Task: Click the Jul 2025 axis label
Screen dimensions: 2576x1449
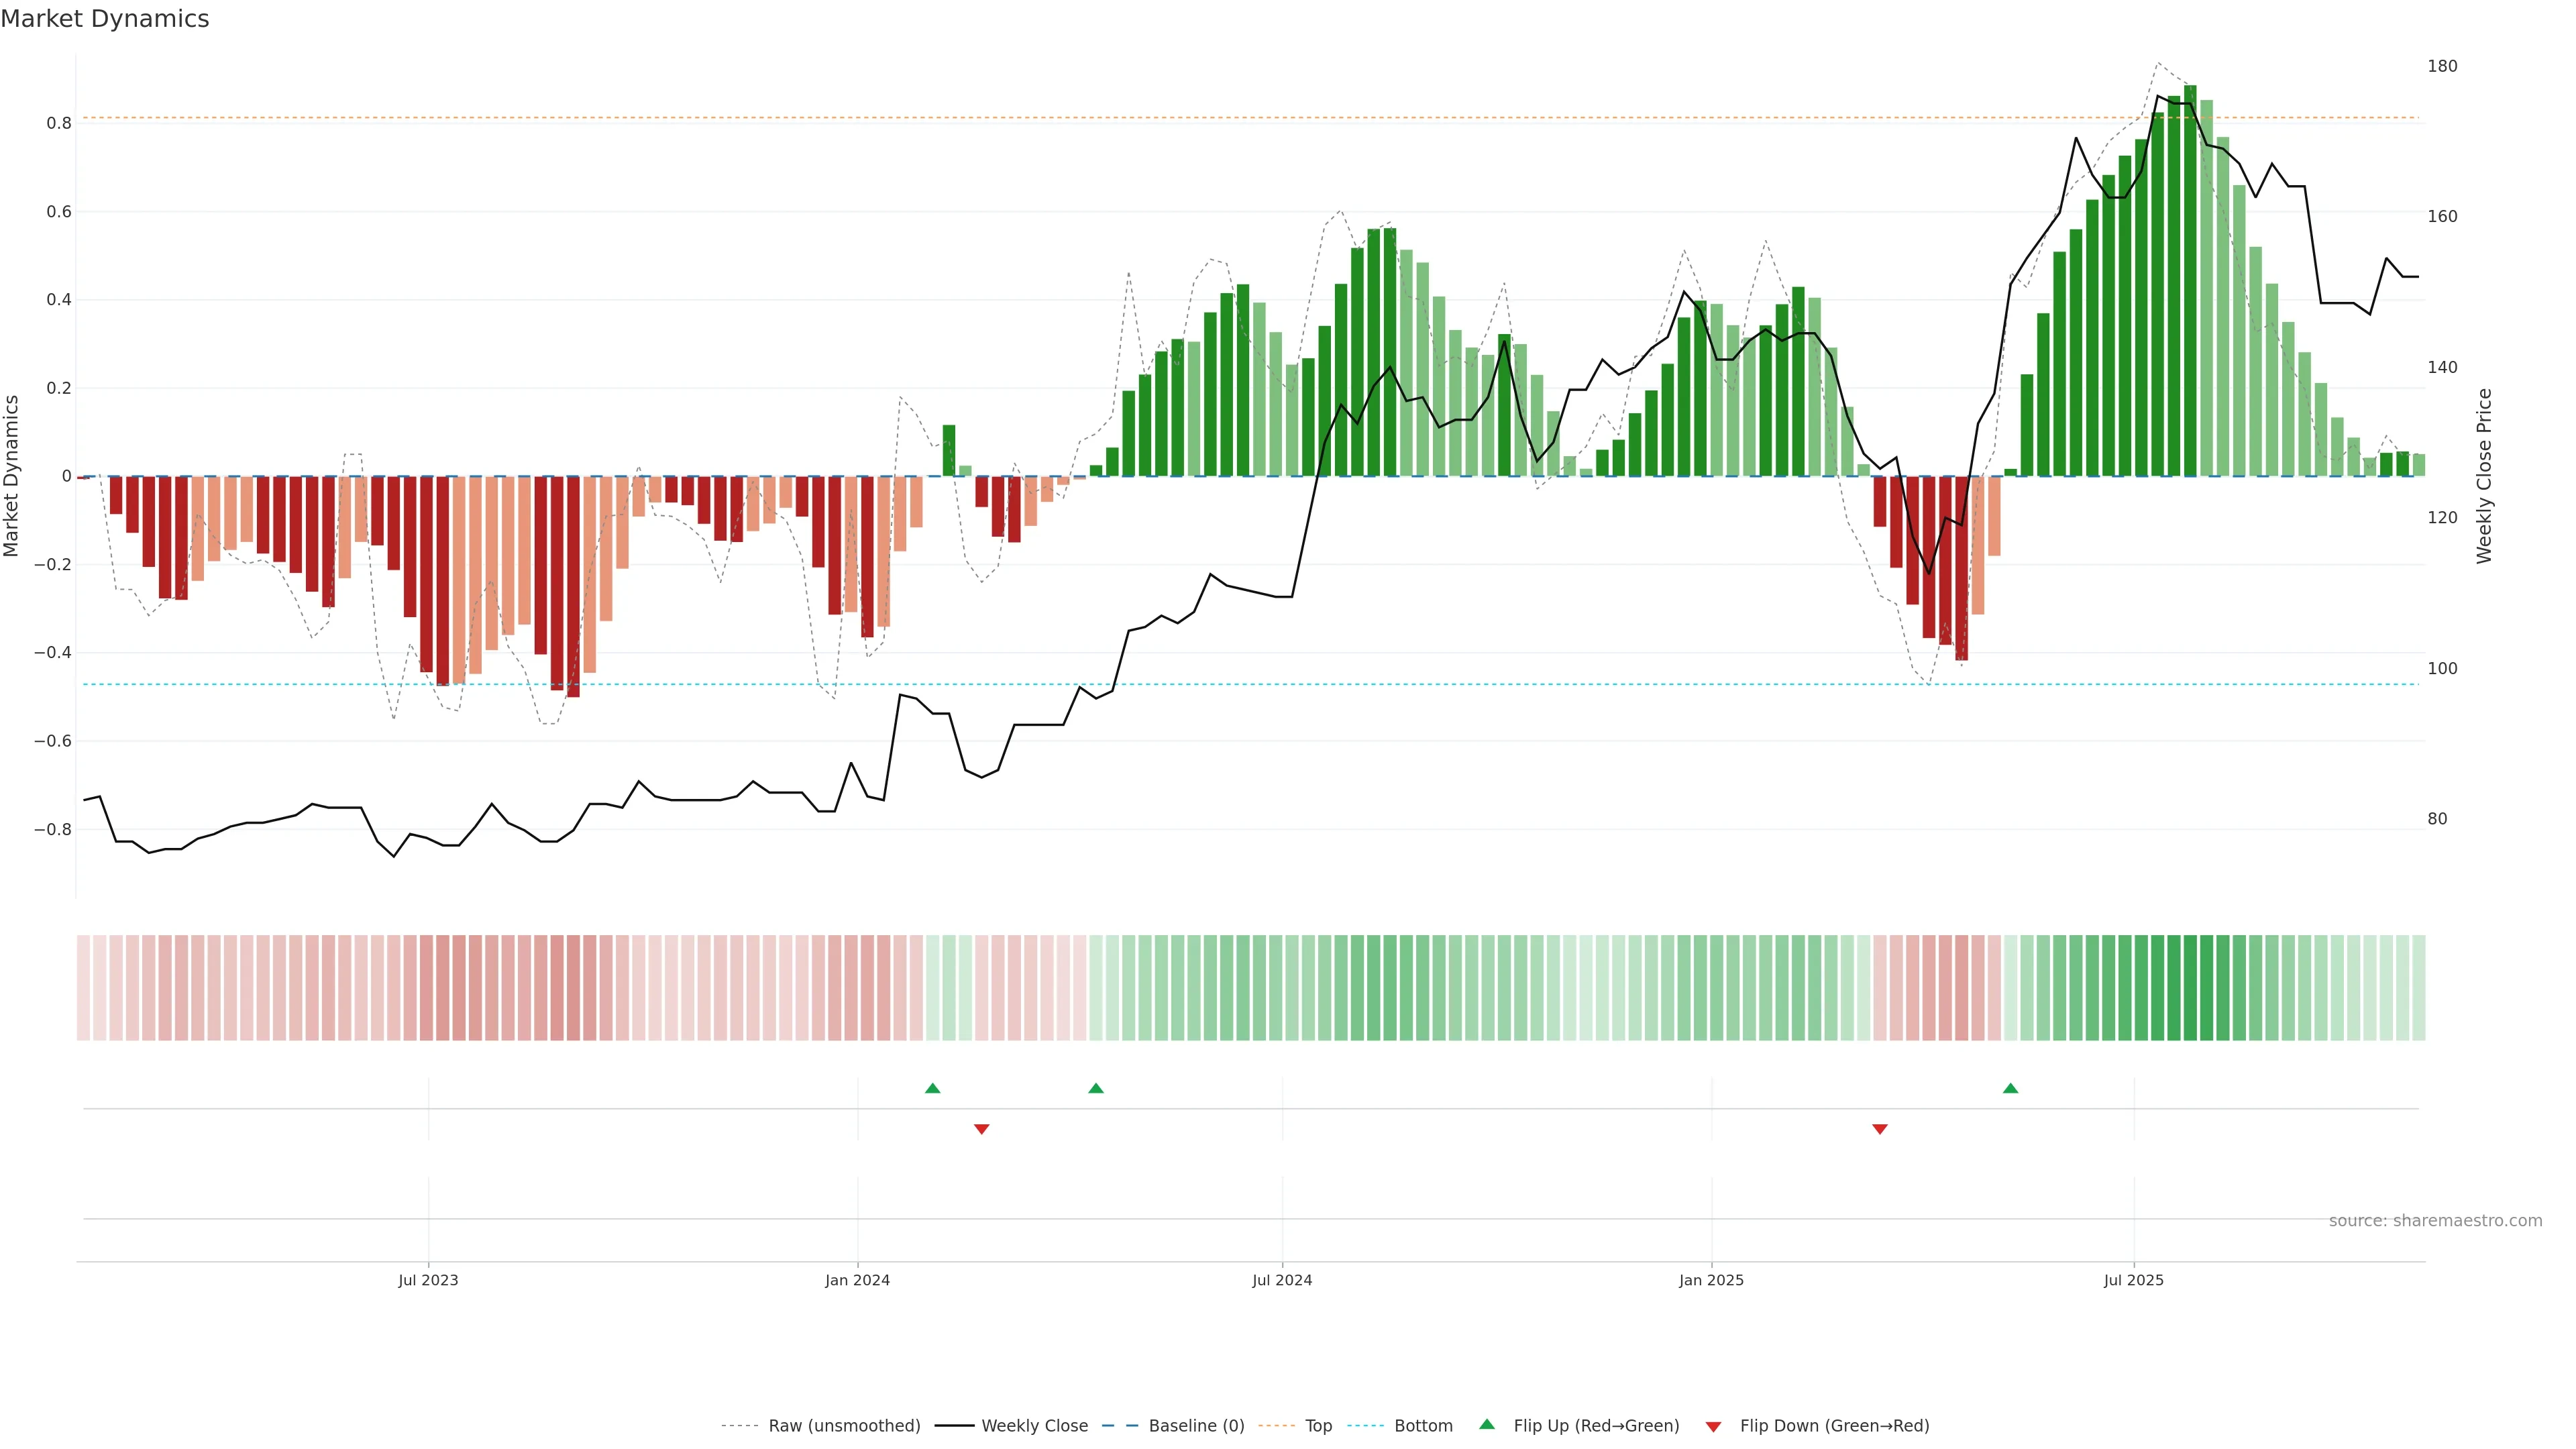Action: [2133, 1280]
